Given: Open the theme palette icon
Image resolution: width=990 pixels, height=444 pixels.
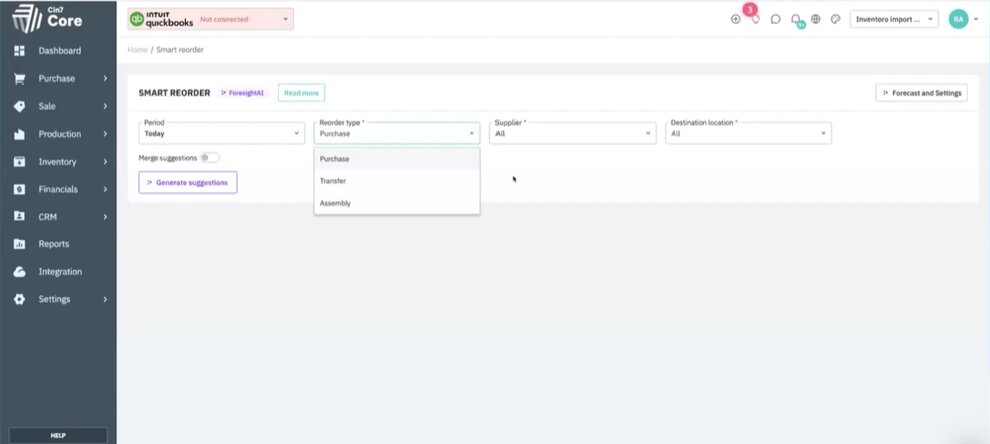Looking at the screenshot, I should (836, 19).
